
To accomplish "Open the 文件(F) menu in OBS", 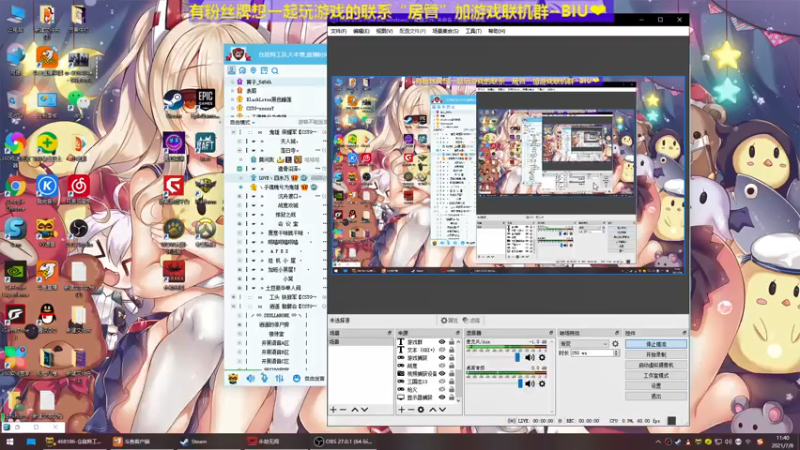I will (338, 31).
